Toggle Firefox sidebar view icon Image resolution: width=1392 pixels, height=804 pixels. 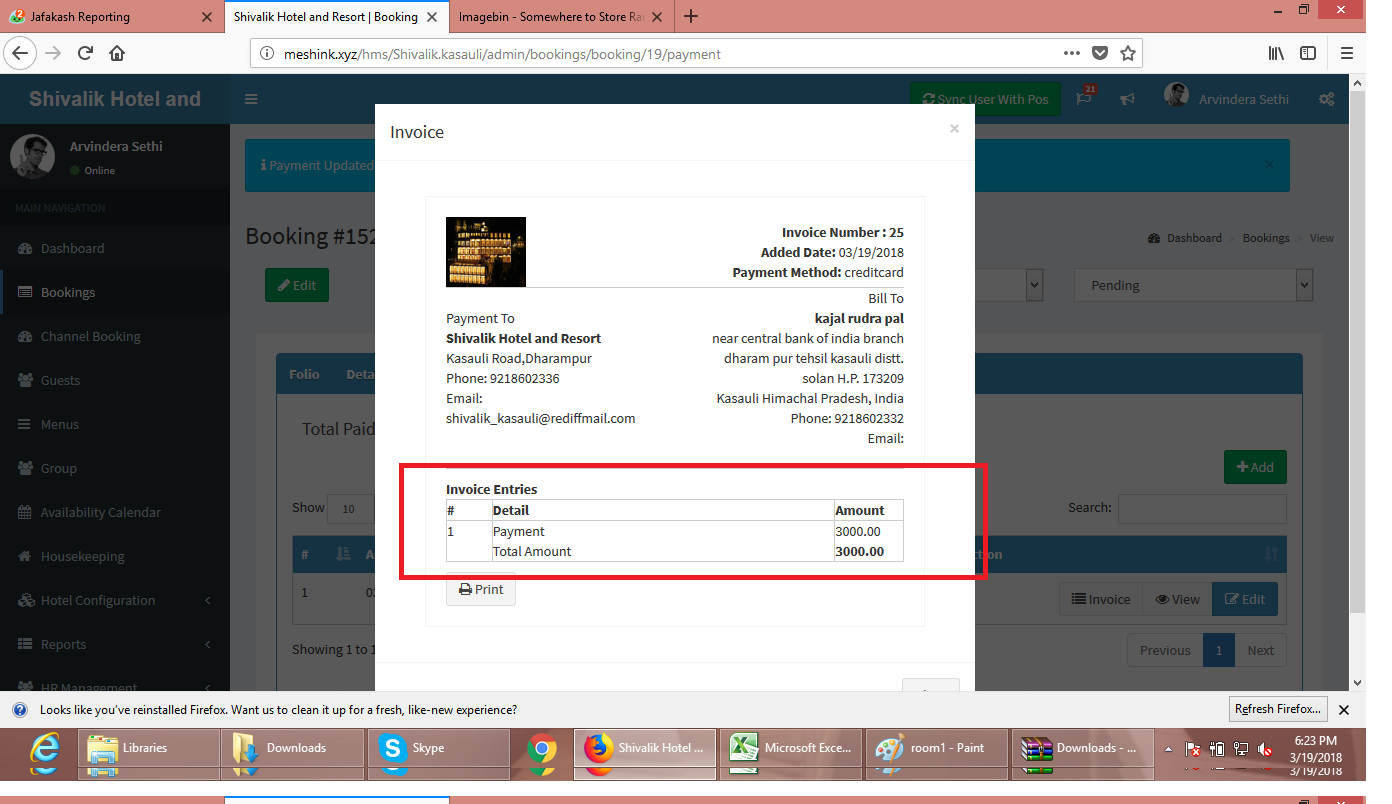pos(1308,53)
